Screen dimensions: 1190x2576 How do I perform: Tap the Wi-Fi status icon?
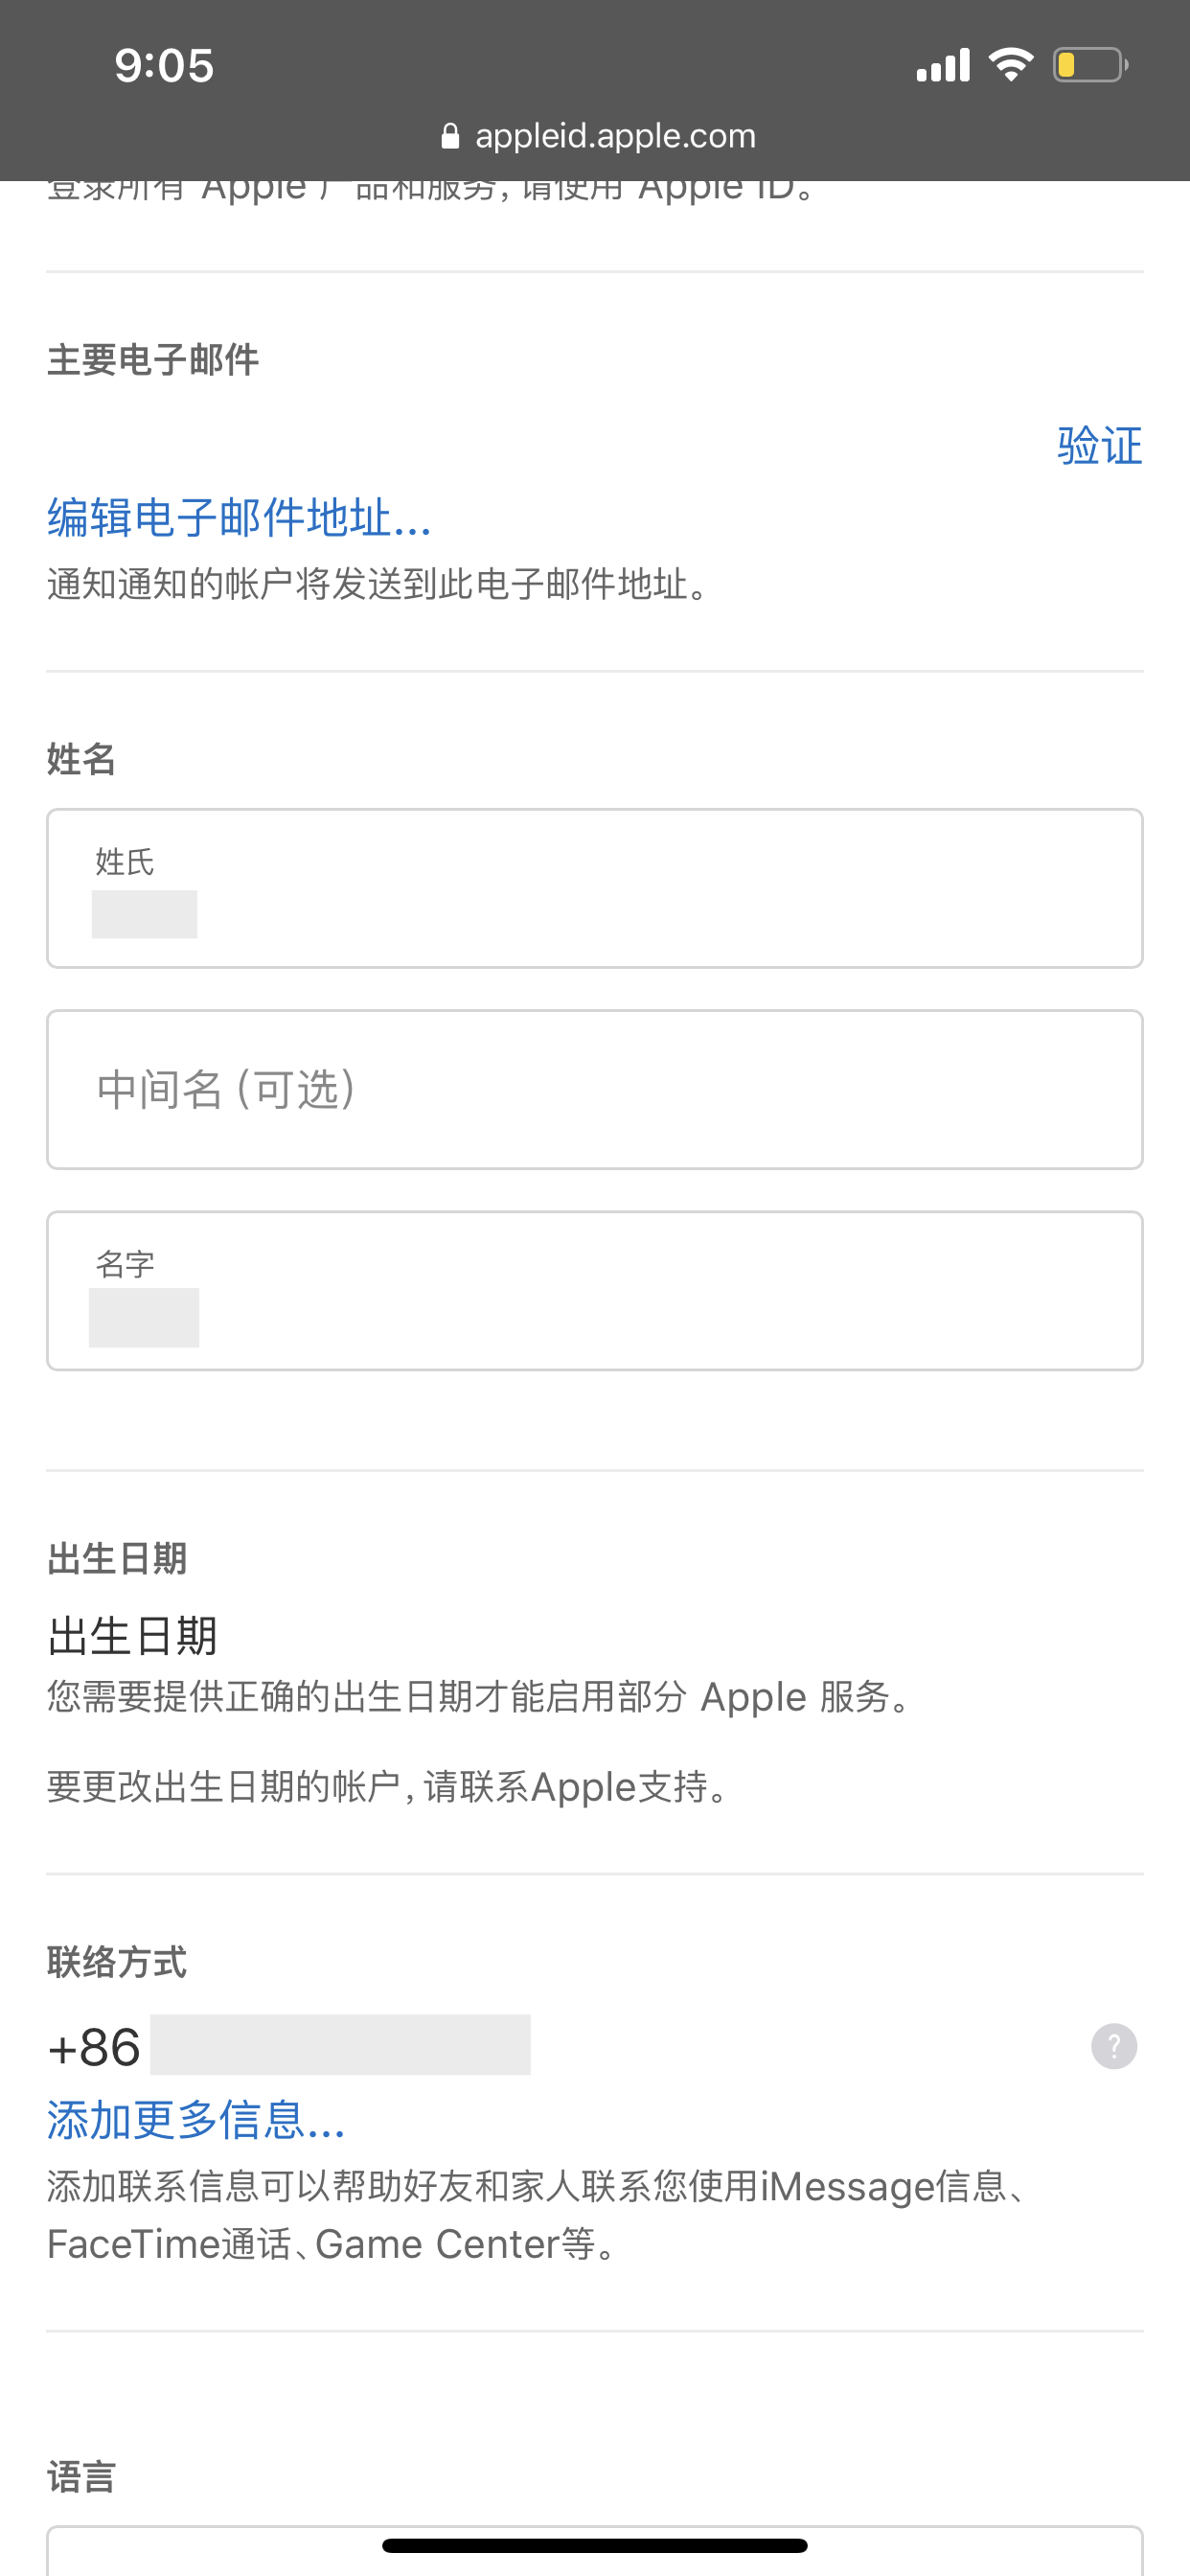point(1010,65)
